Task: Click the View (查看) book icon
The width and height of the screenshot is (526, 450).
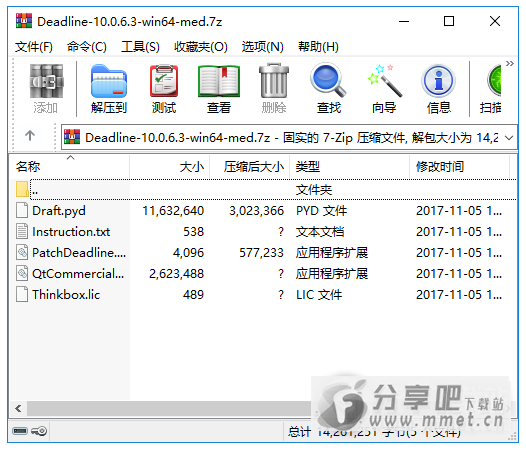Action: 219,82
